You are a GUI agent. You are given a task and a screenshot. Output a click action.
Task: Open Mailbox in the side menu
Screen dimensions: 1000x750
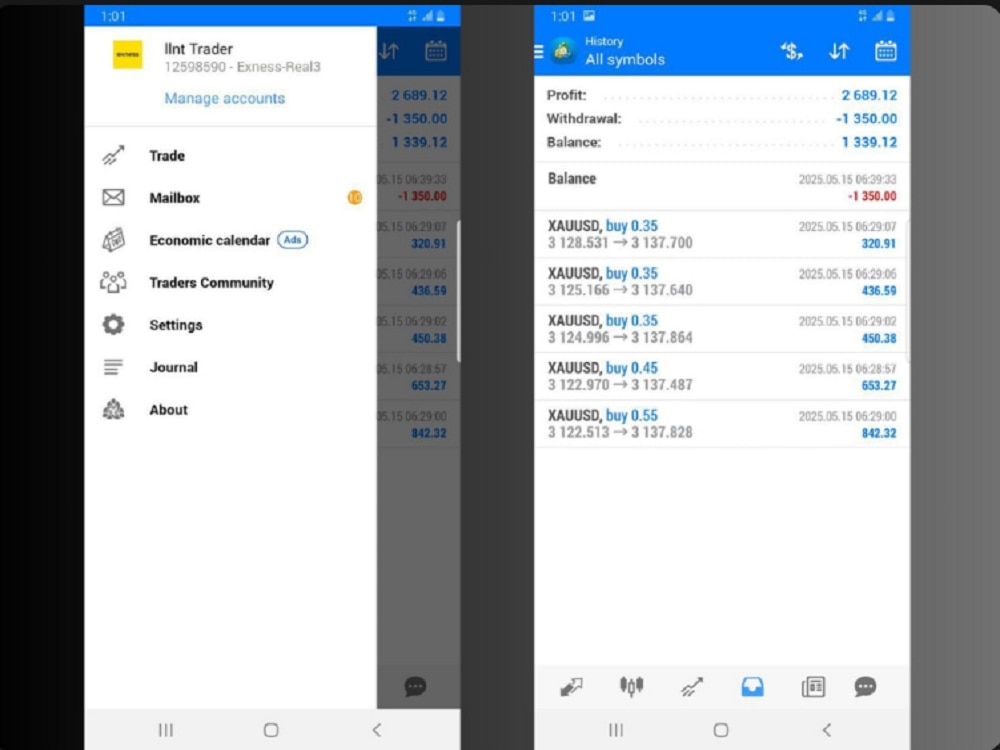[230, 198]
